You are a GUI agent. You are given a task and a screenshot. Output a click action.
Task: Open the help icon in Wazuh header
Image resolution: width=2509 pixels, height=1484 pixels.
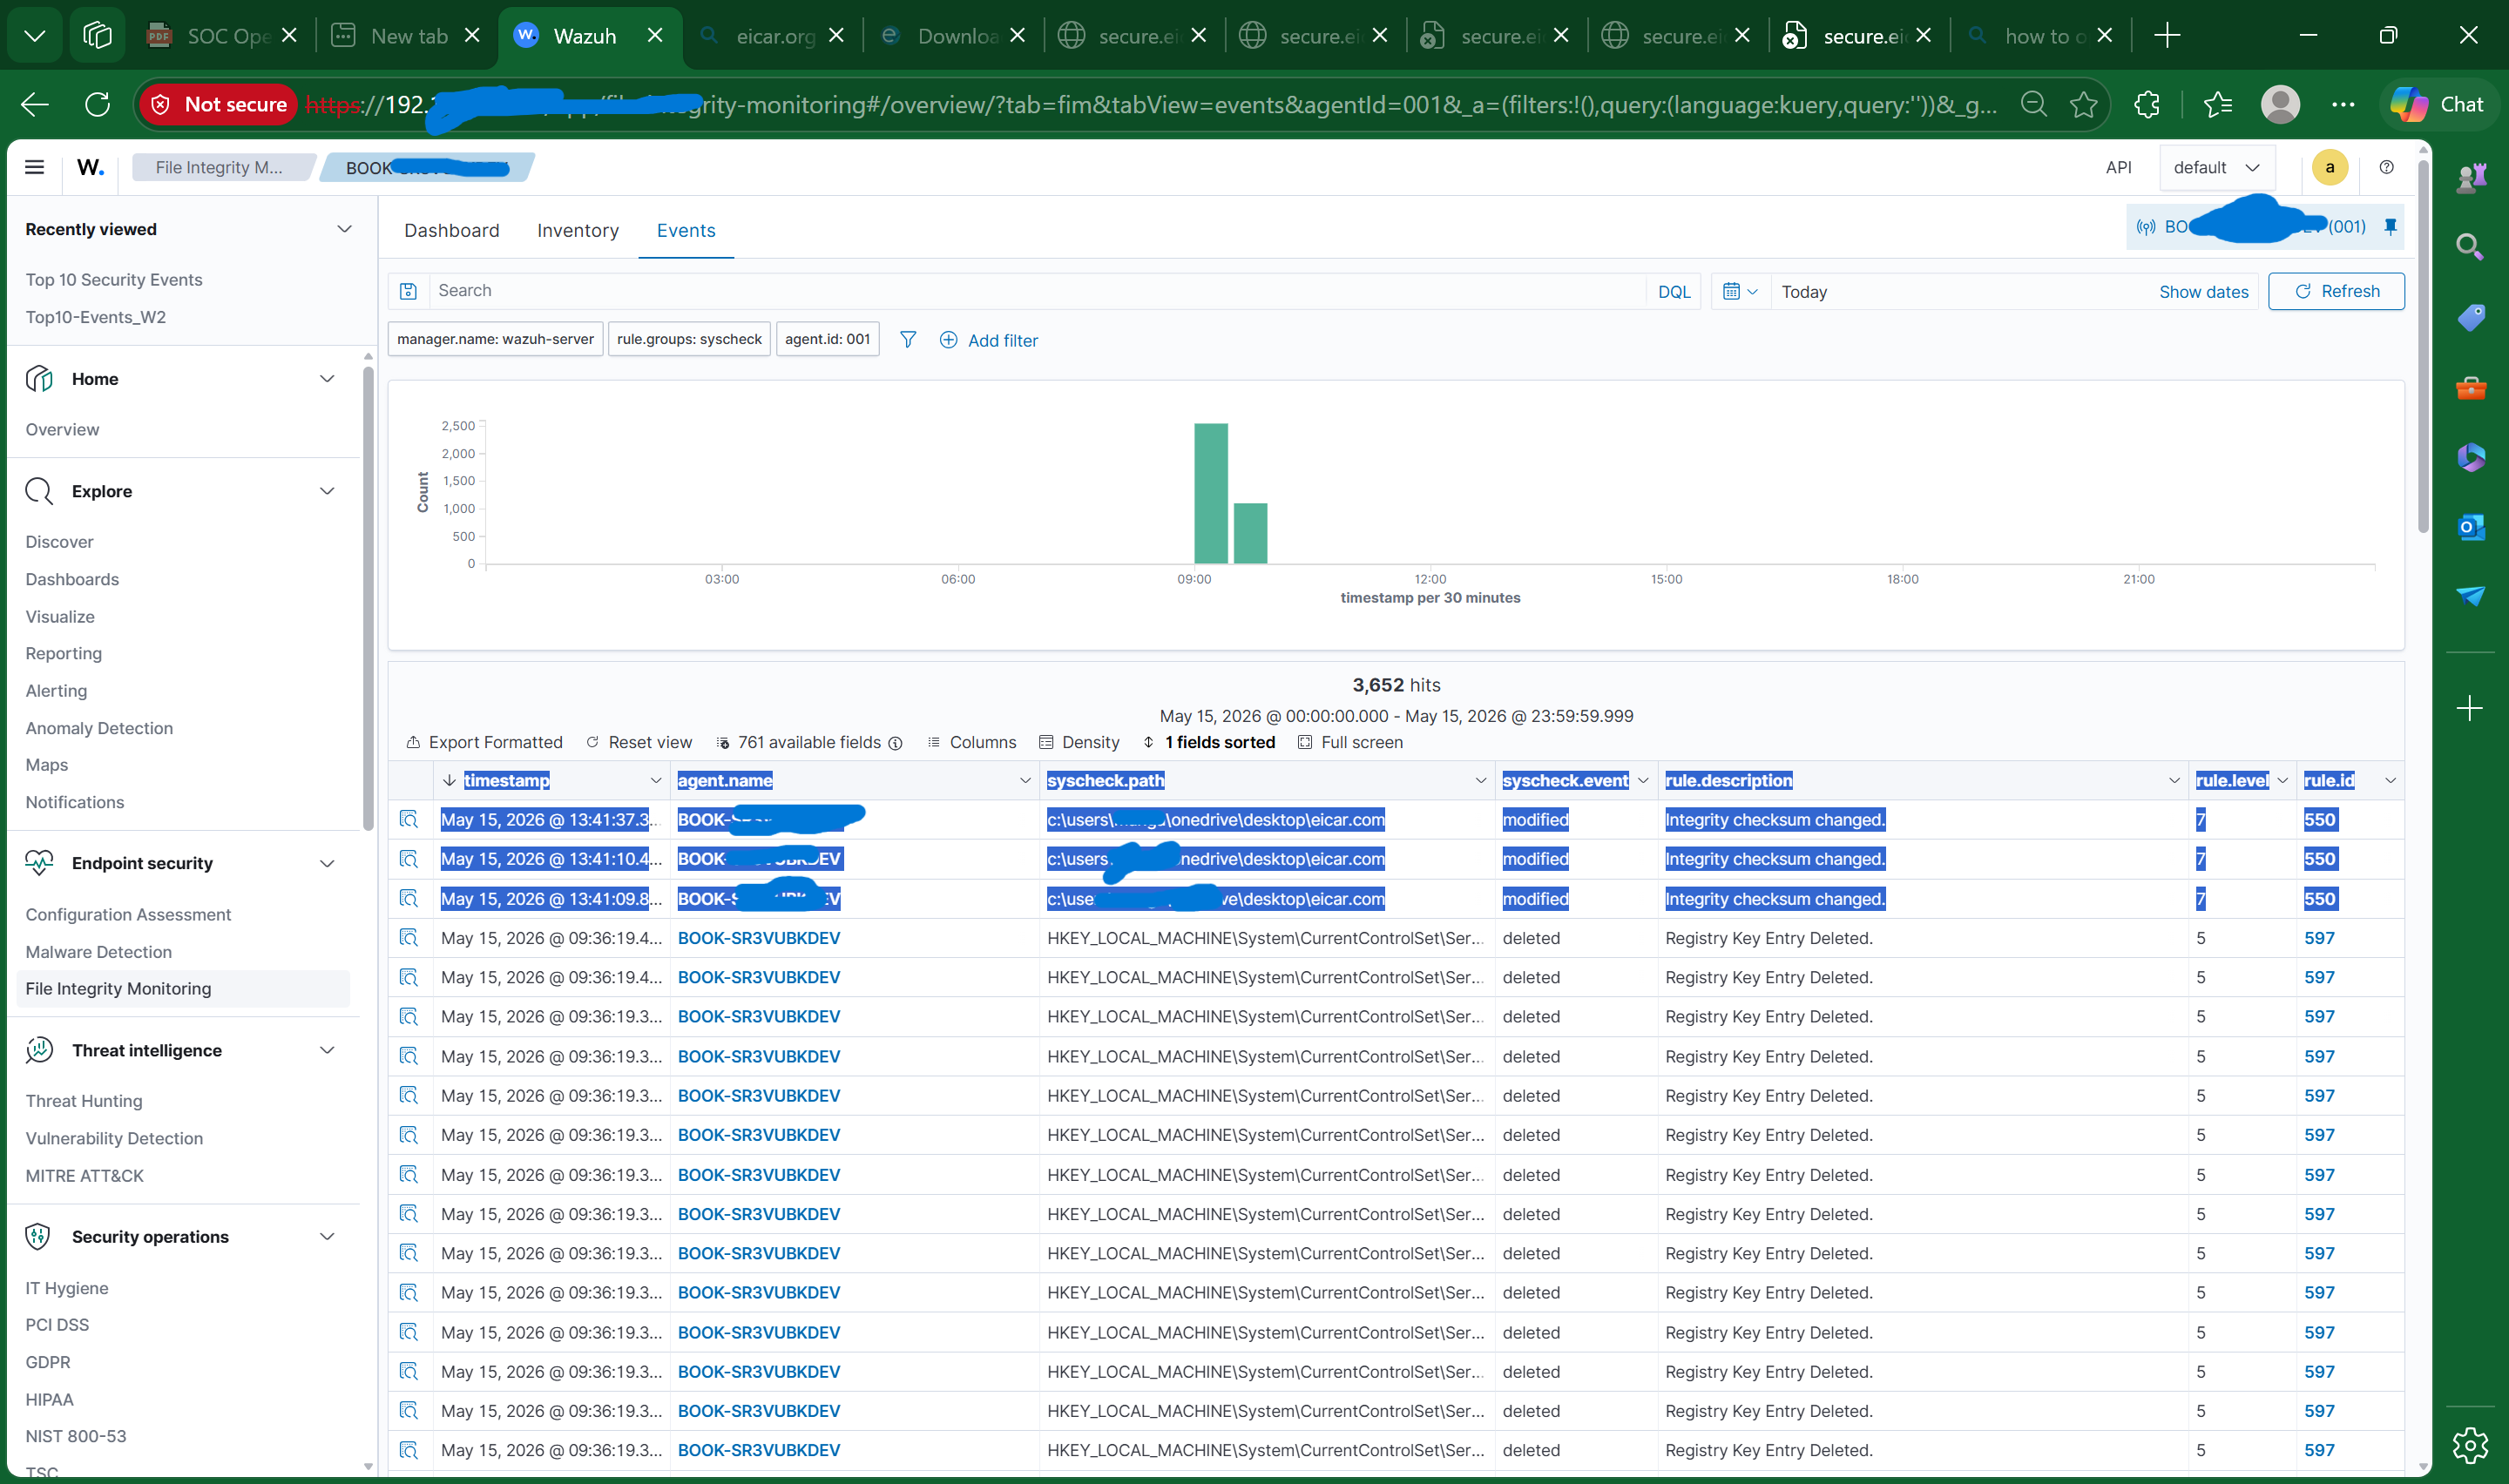(2386, 167)
